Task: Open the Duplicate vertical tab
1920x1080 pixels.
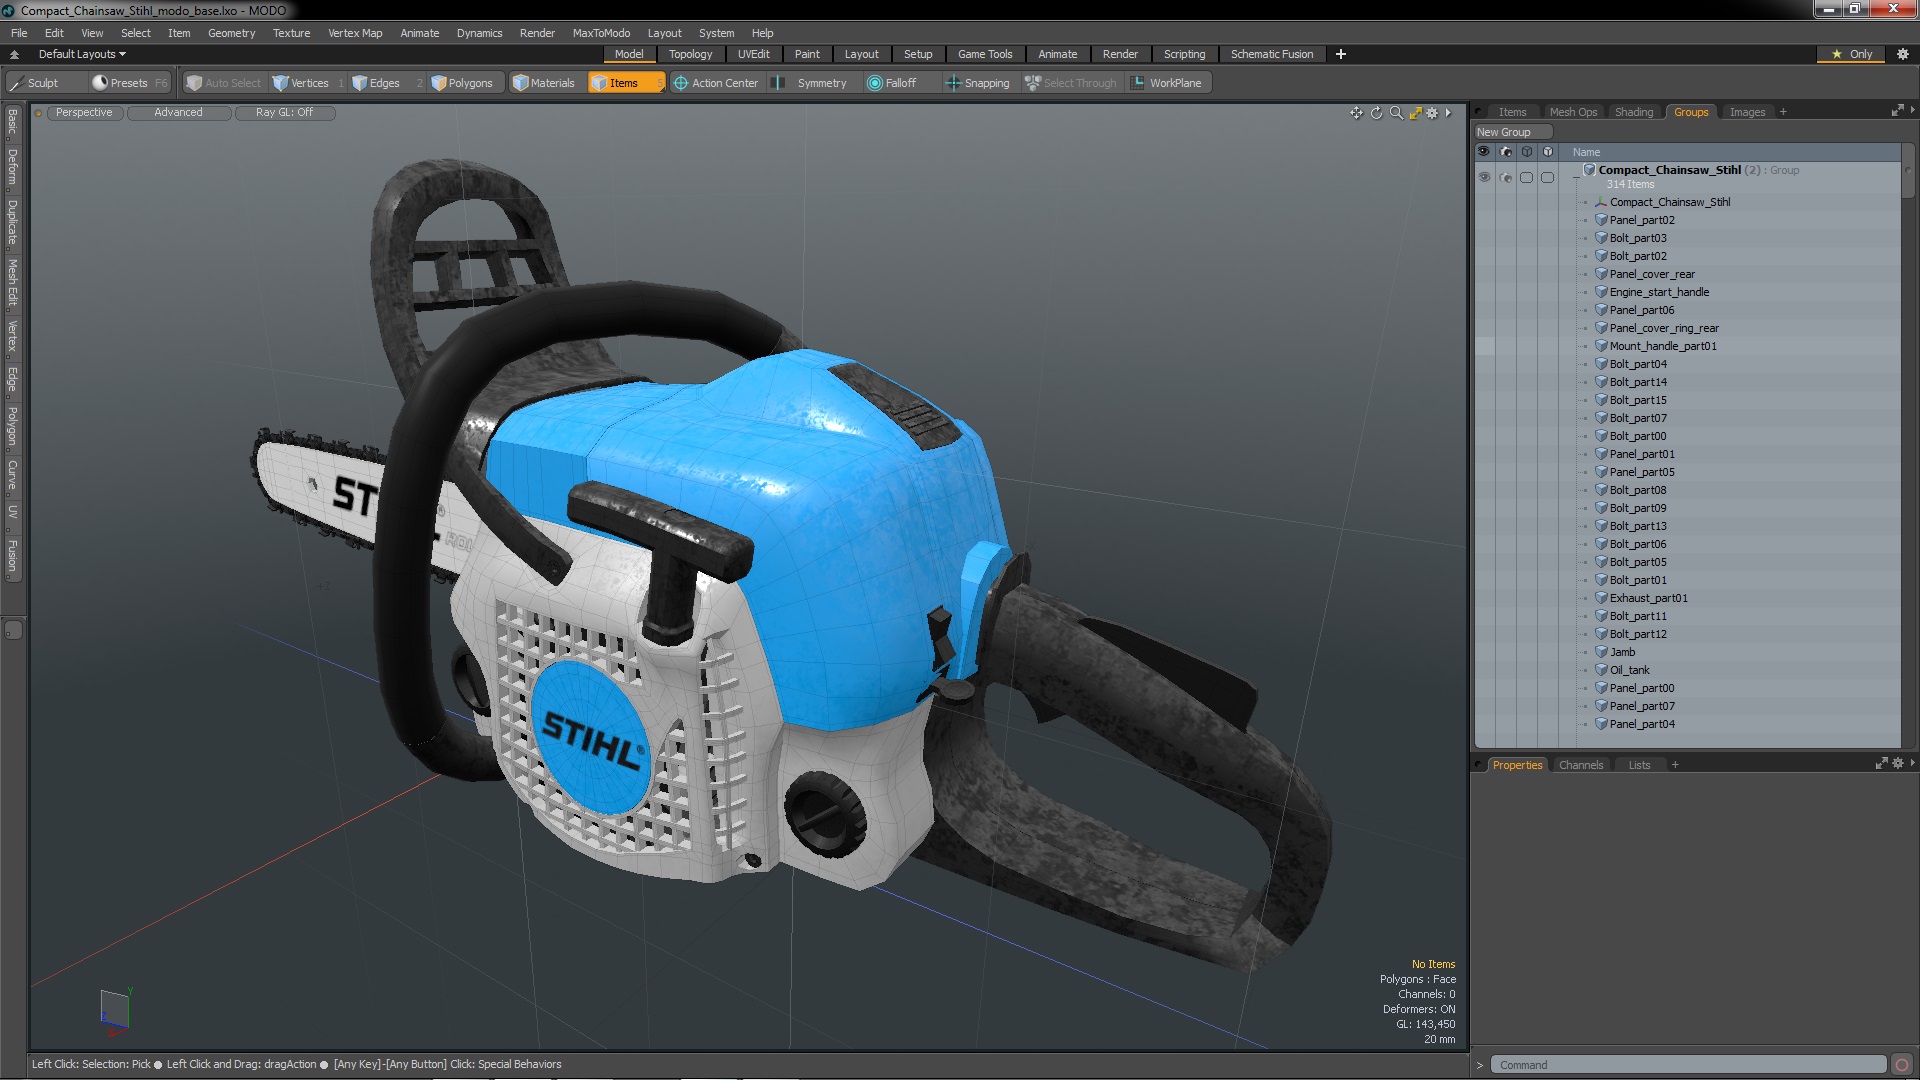Action: (x=12, y=223)
